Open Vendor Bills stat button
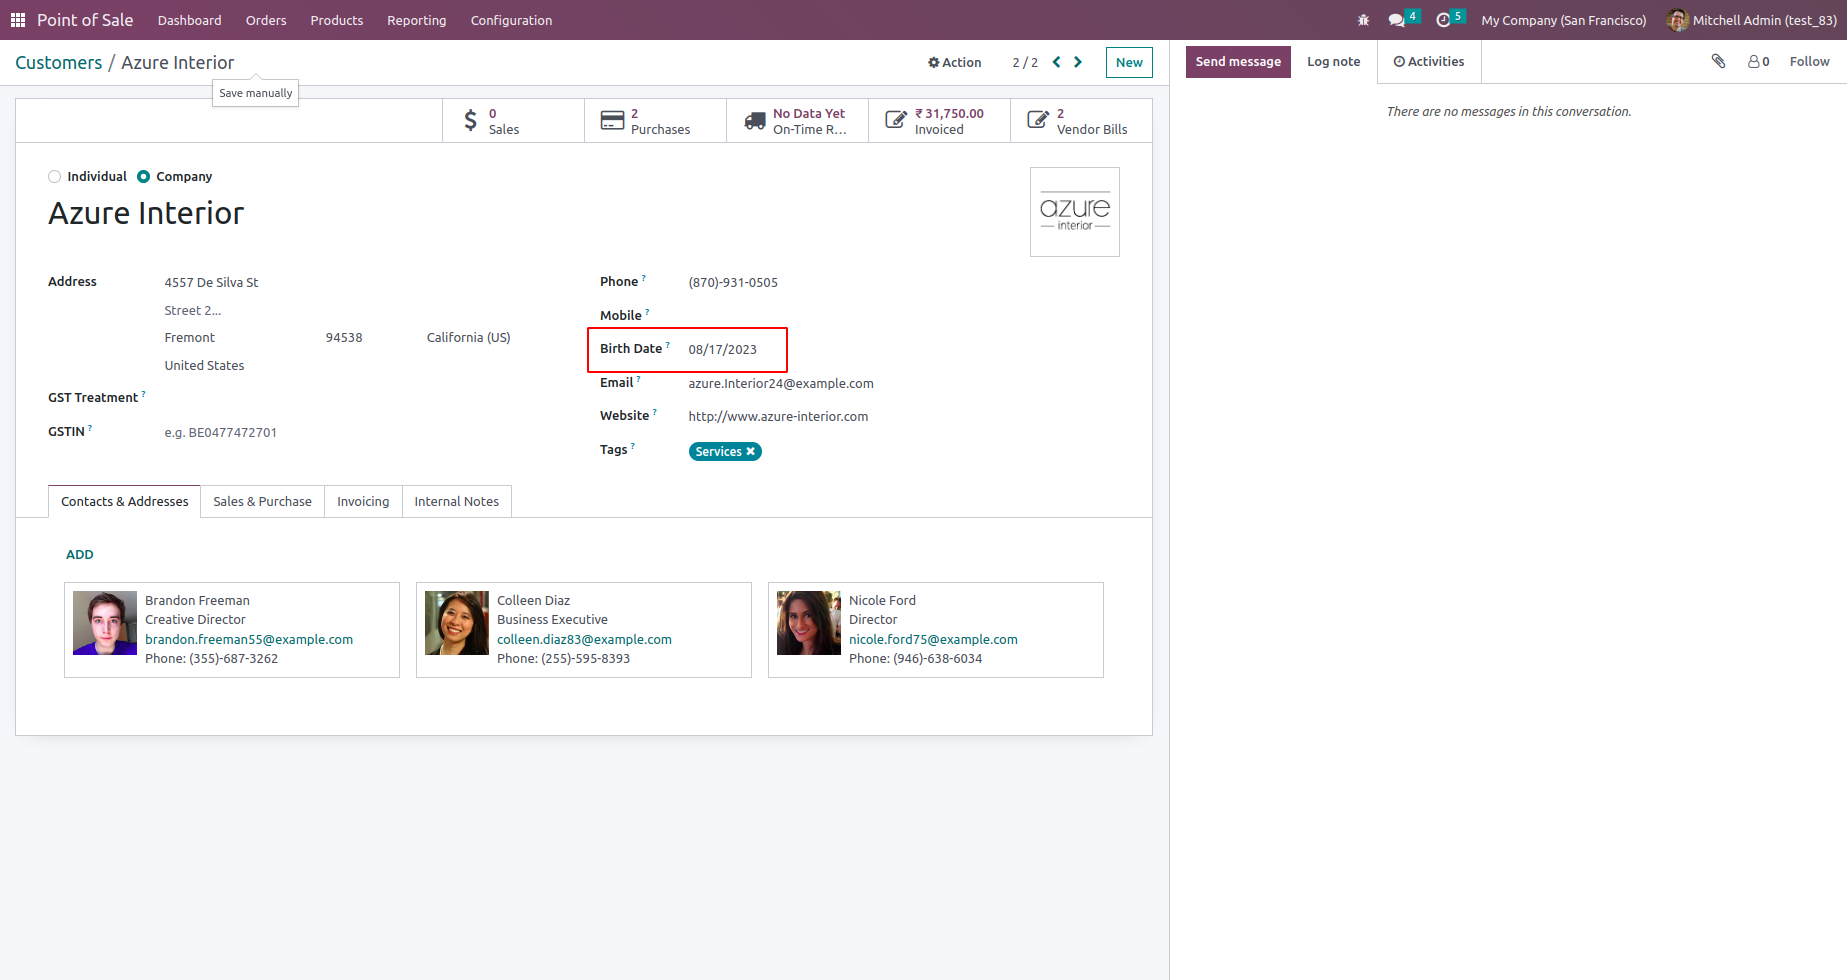 pyautogui.click(x=1081, y=121)
